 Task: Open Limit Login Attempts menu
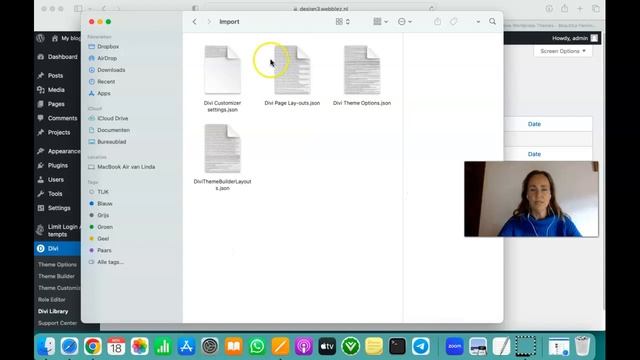pyautogui.click(x=58, y=231)
